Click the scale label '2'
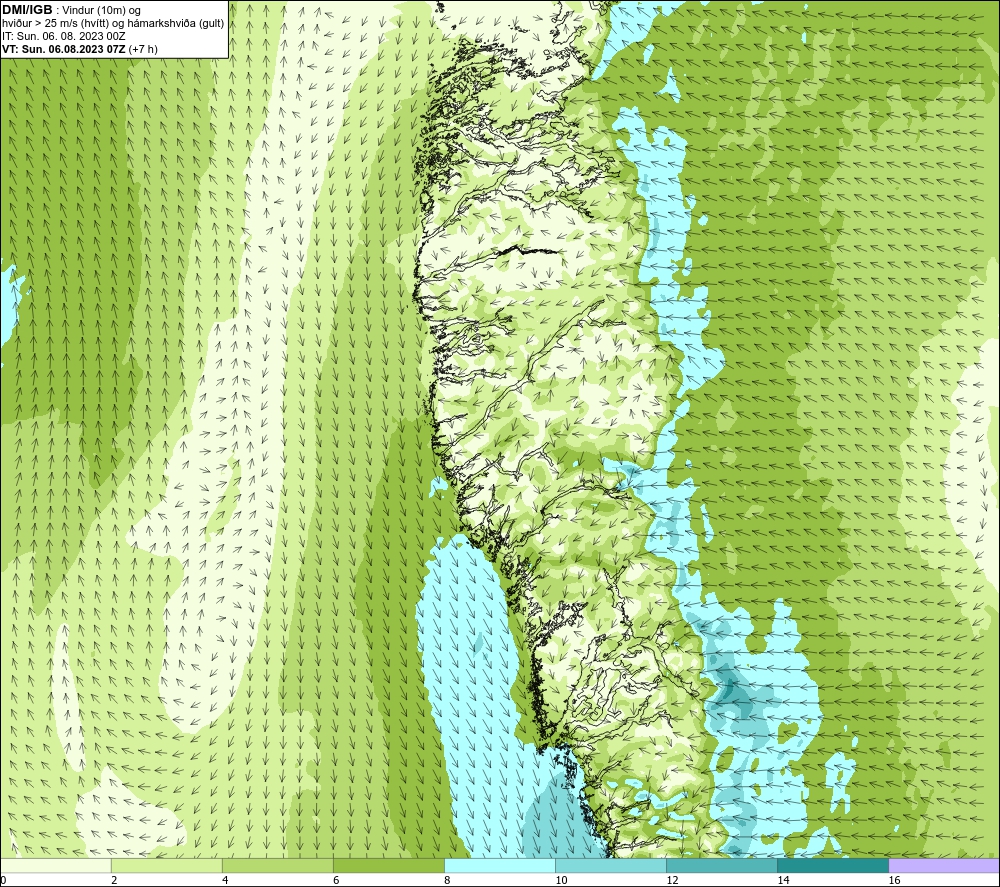Screen dimensions: 1000x887 (x=114, y=880)
